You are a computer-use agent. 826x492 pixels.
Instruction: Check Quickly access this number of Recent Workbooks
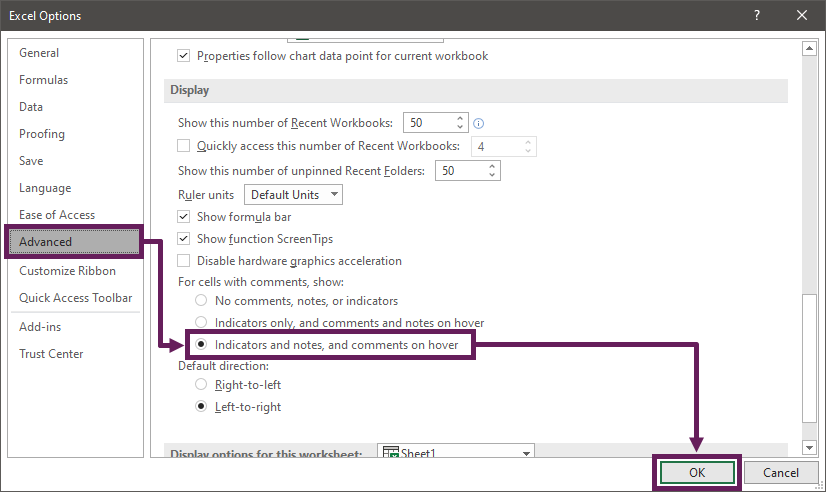[183, 146]
